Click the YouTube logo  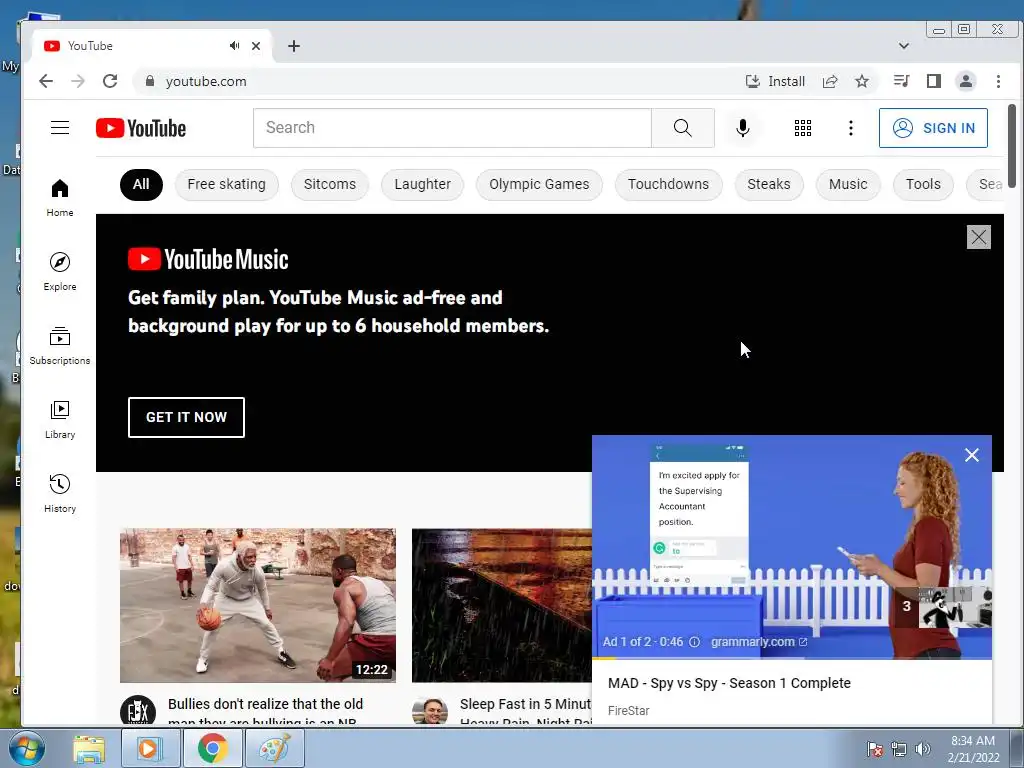coord(140,128)
